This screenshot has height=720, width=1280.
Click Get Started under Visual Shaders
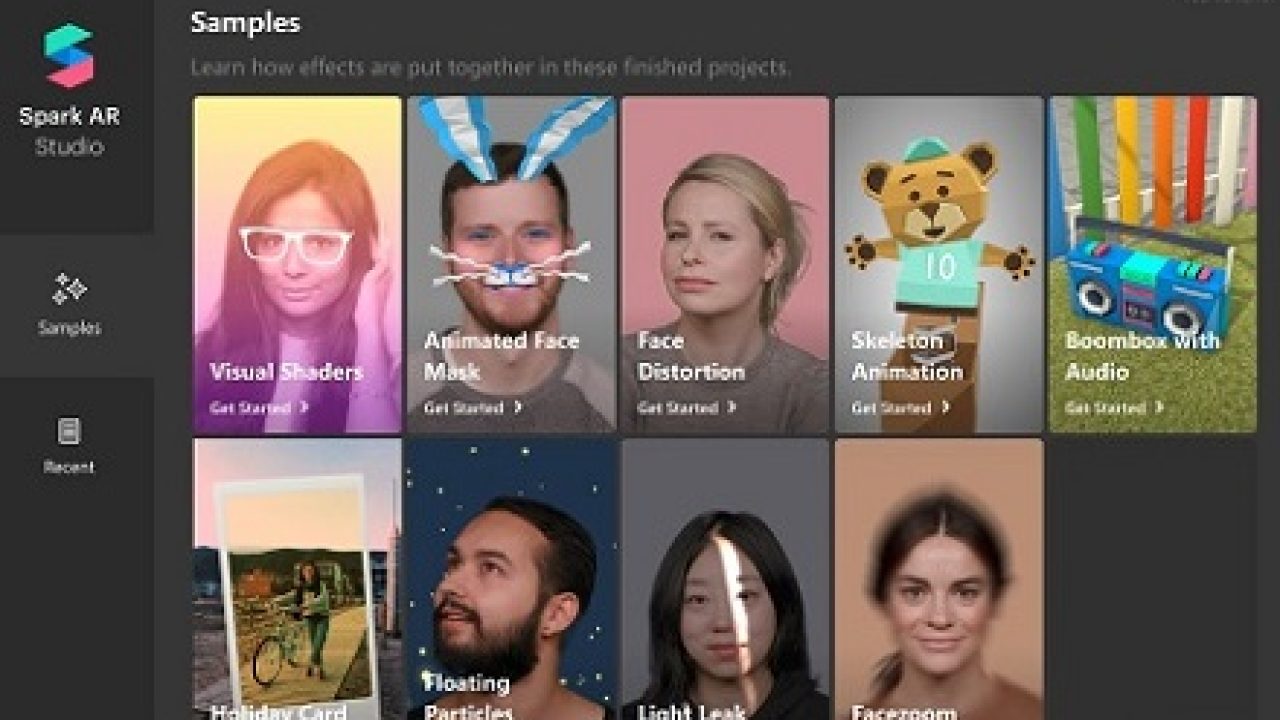[x=250, y=408]
